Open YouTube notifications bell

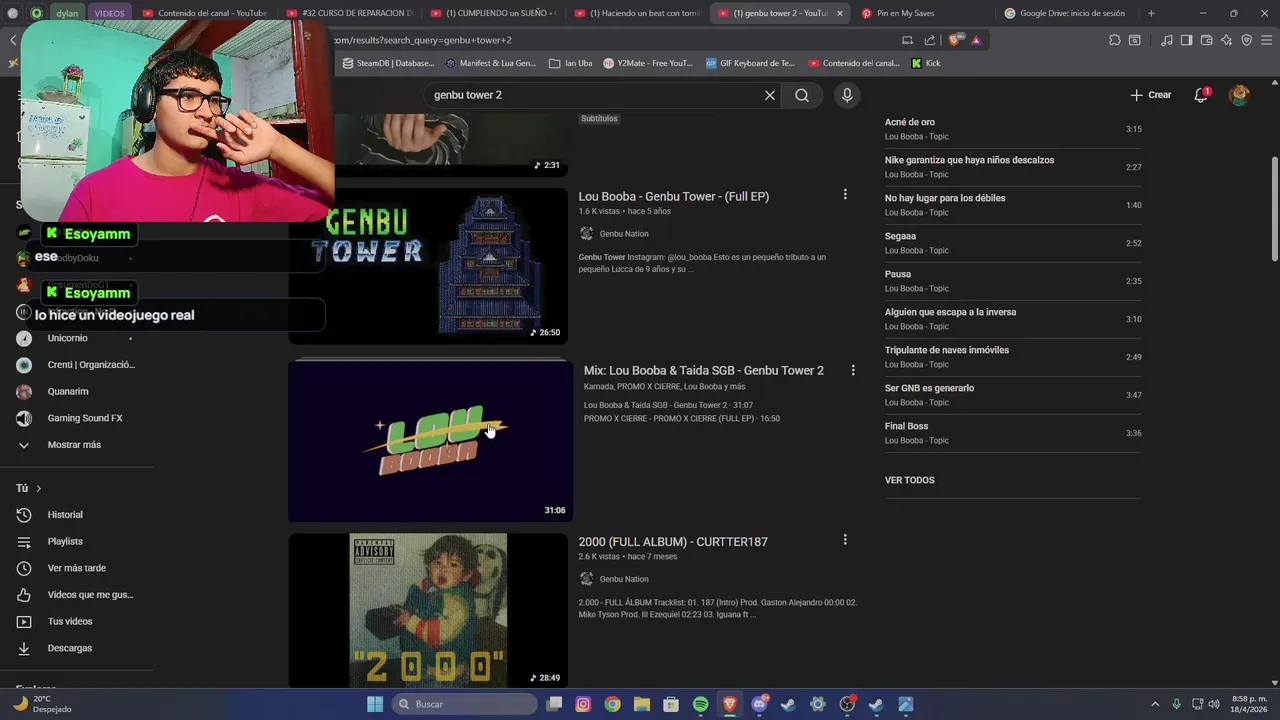1201,95
